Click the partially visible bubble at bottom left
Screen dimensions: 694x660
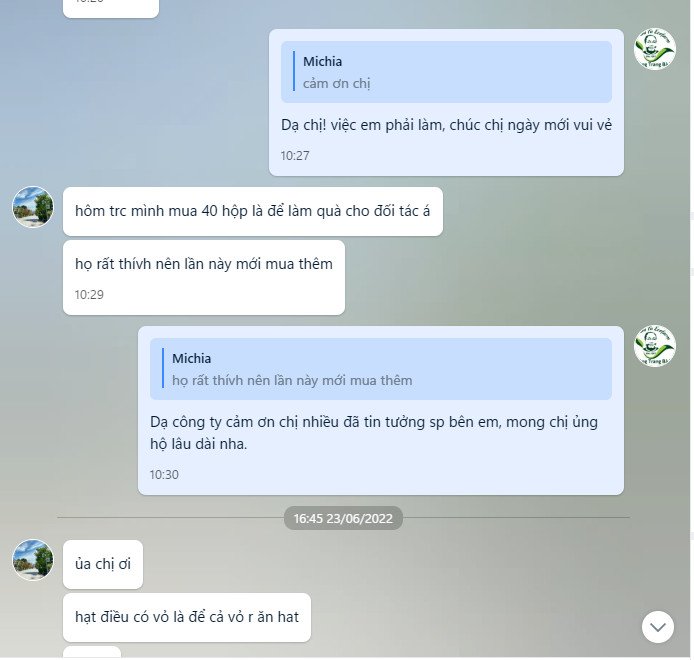point(92,652)
